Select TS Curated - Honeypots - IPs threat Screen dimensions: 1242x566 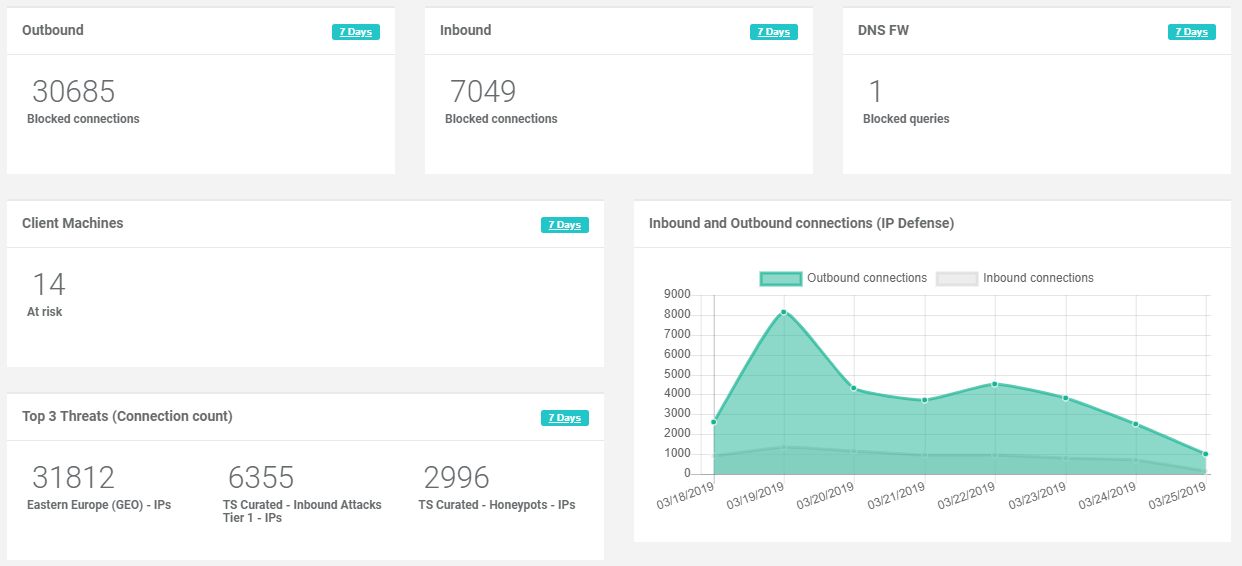pyautogui.click(x=496, y=505)
